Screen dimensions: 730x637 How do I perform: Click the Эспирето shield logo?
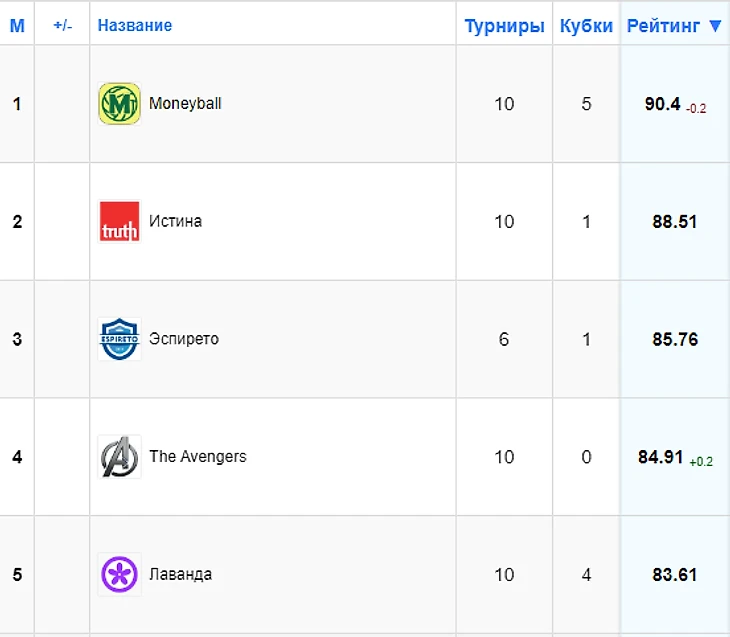tap(119, 339)
